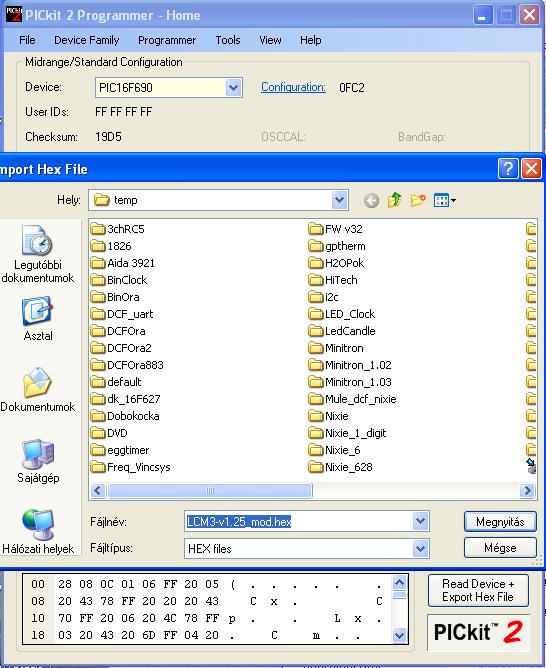Select the 3chRC5 folder
This screenshot has width=546, height=668.
pyautogui.click(x=118, y=229)
